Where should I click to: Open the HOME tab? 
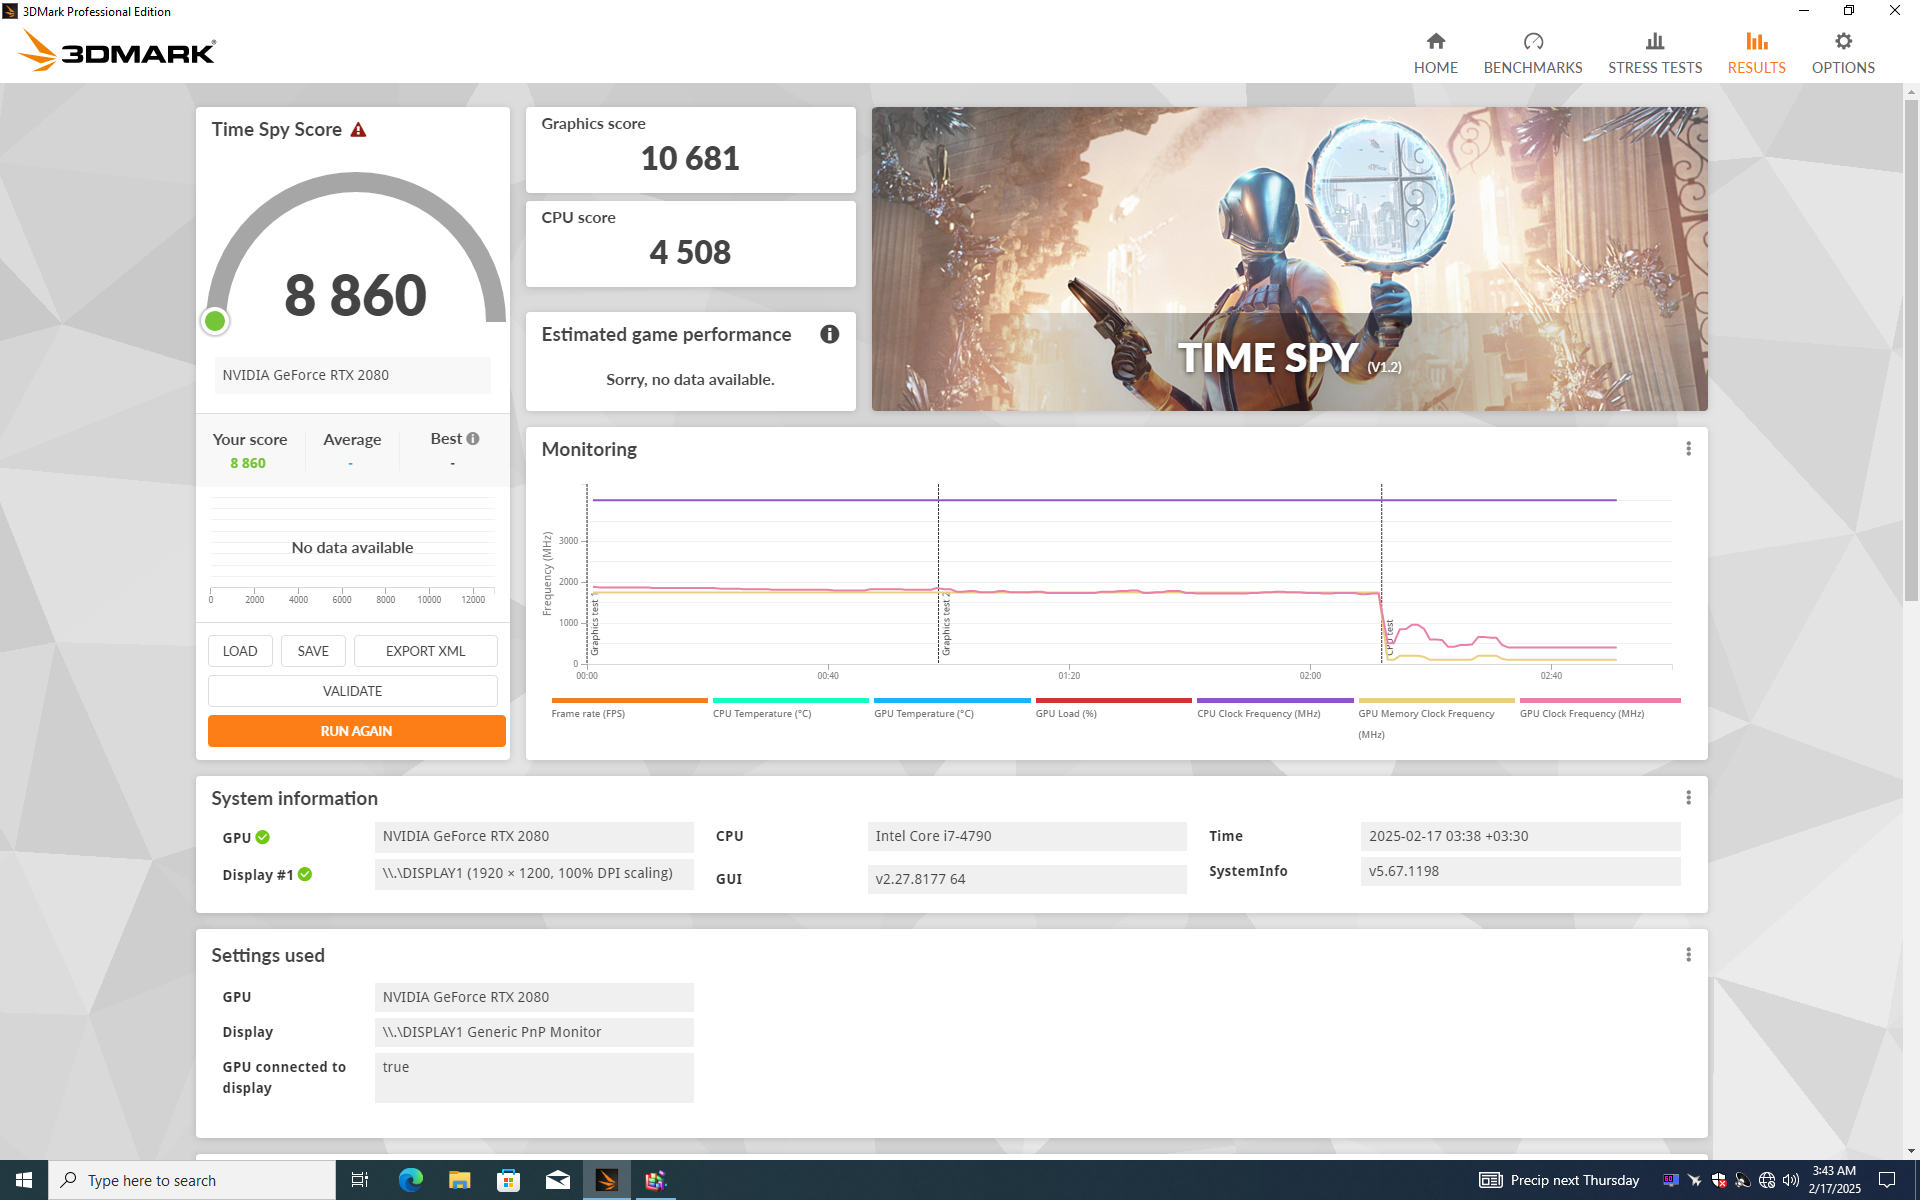point(1435,53)
